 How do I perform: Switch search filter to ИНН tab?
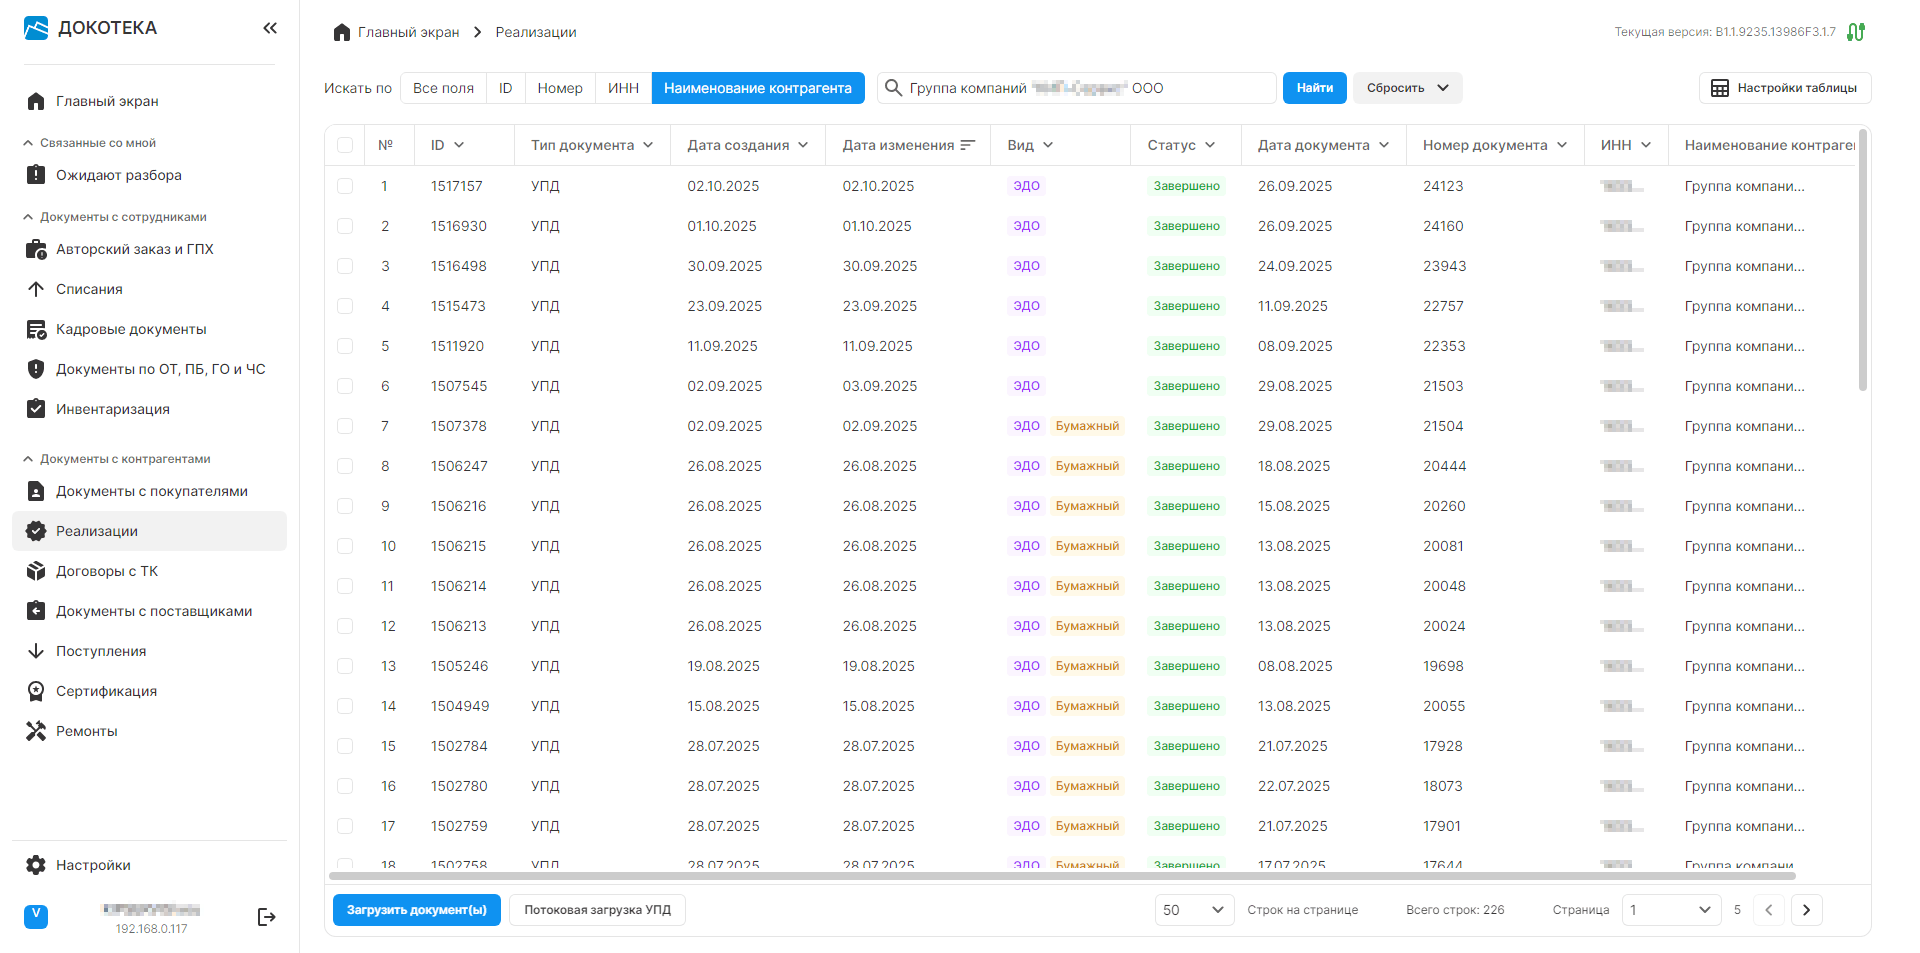click(623, 88)
